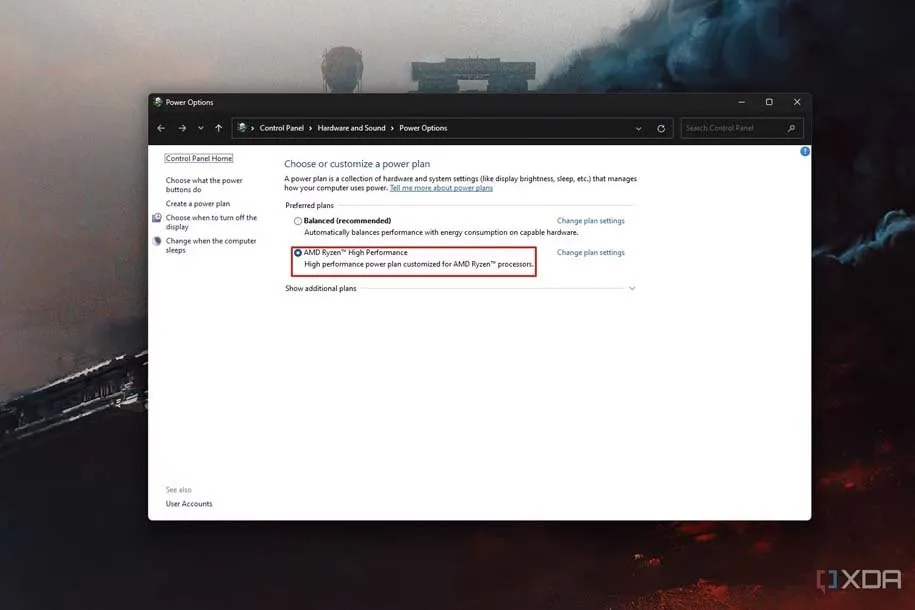Open the recent locations dropdown arrow
Image resolution: width=915 pixels, height=610 pixels.
[200, 128]
